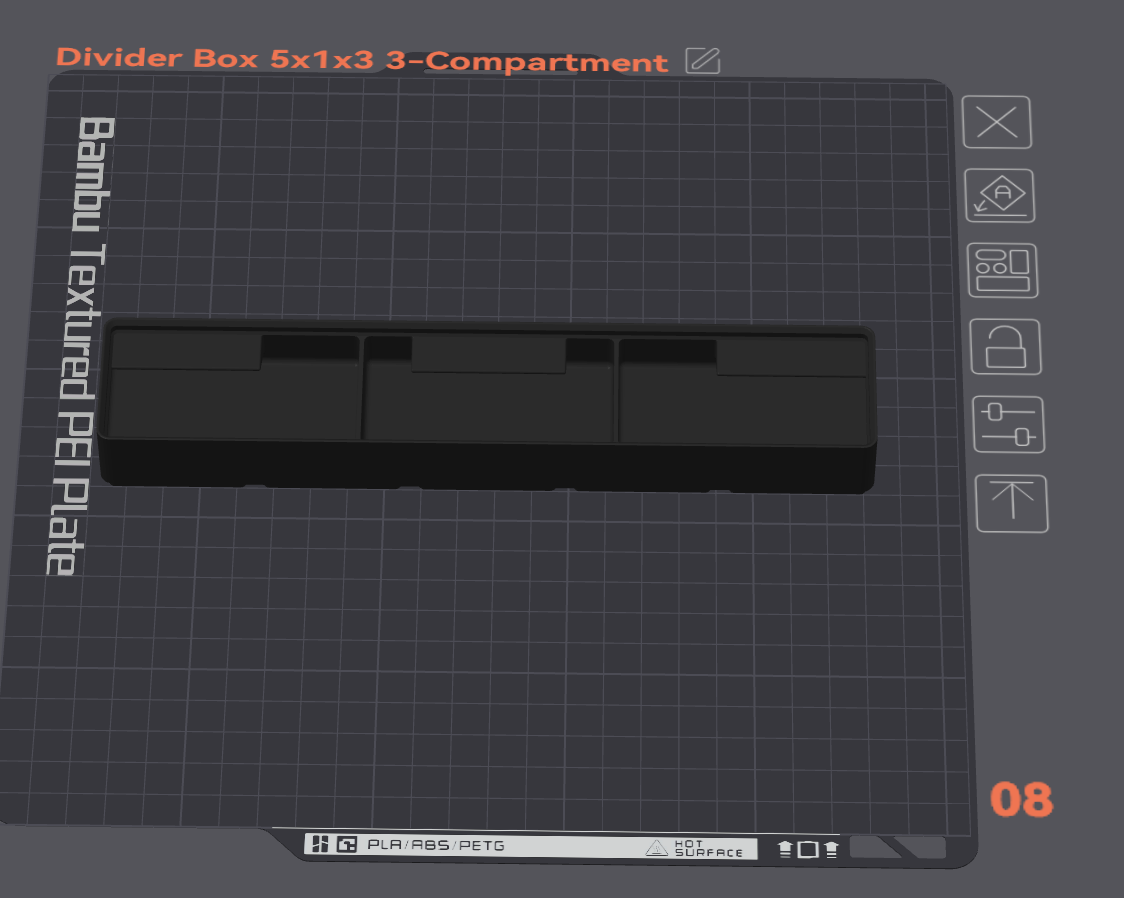Screen dimensions: 1124x898
Task: Arrange objects on the plate
Action: (x=1003, y=270)
